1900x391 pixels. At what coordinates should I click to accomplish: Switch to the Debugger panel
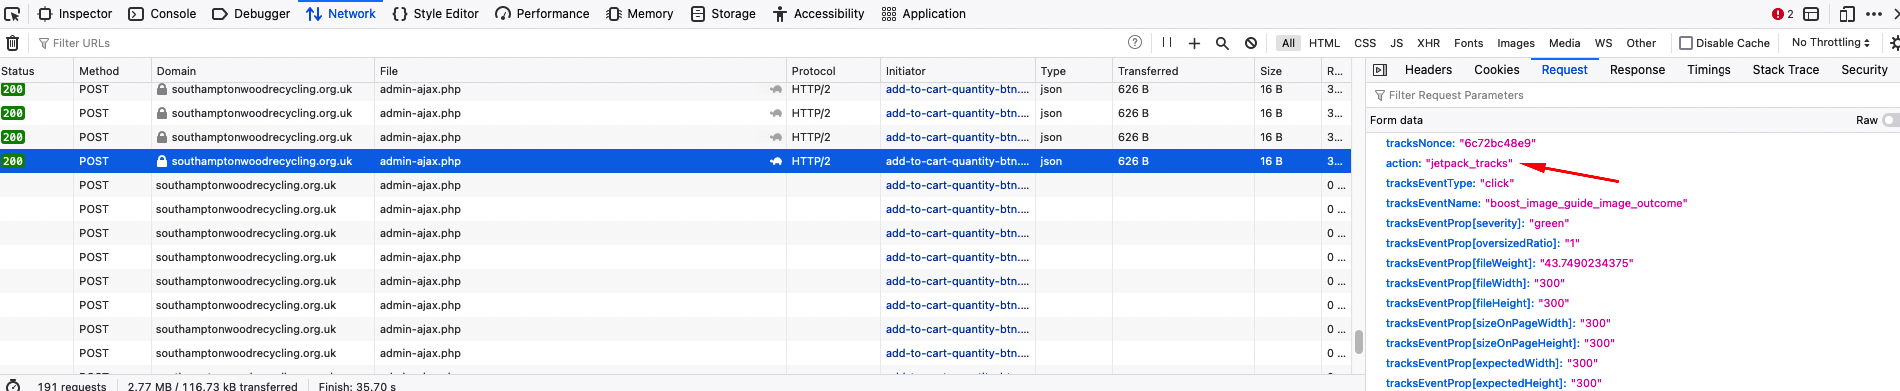[251, 14]
